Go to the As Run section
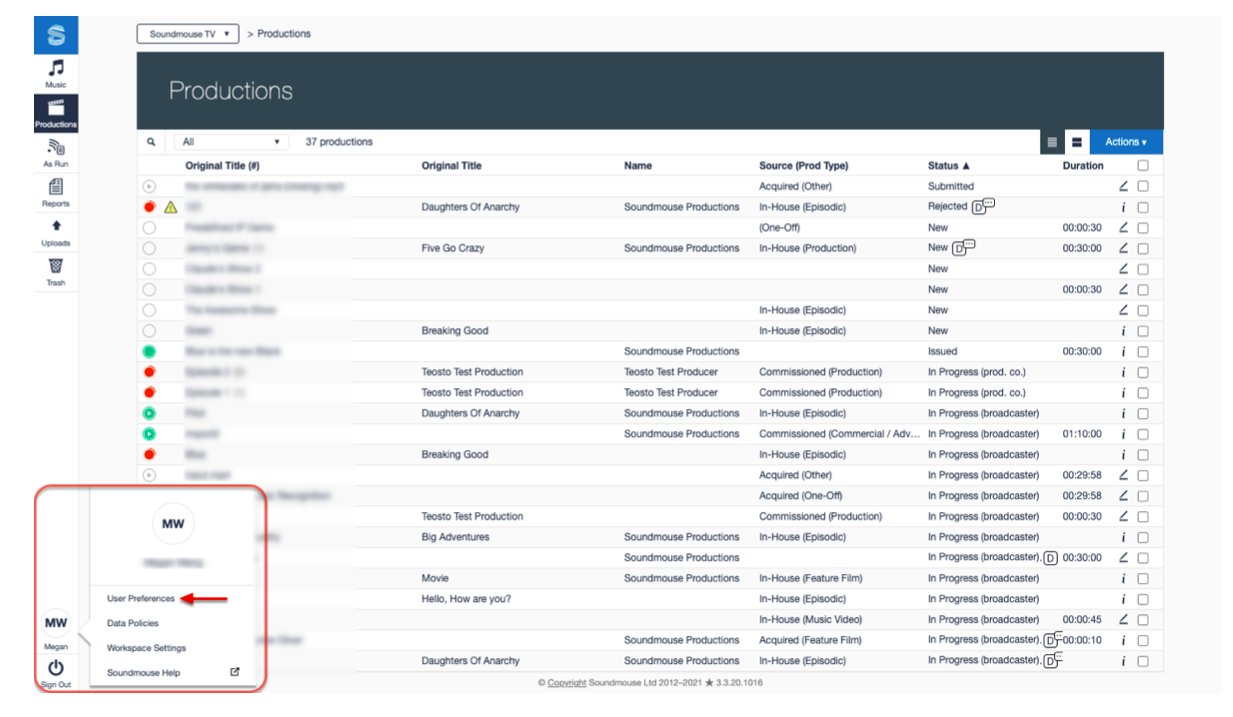 56,153
